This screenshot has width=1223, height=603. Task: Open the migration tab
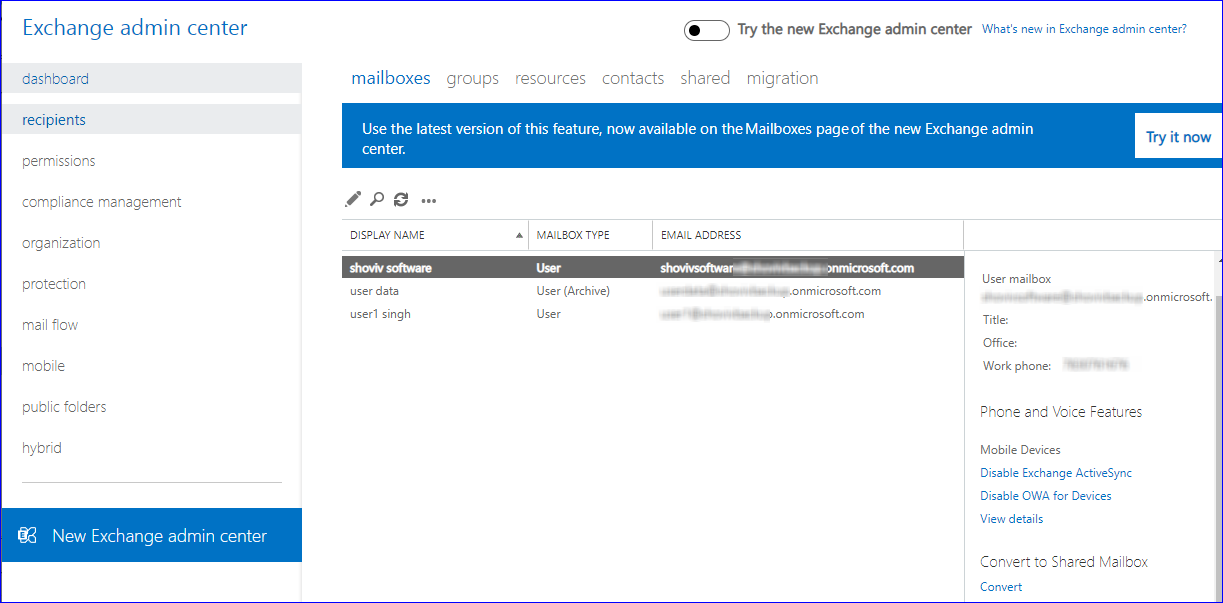(782, 78)
